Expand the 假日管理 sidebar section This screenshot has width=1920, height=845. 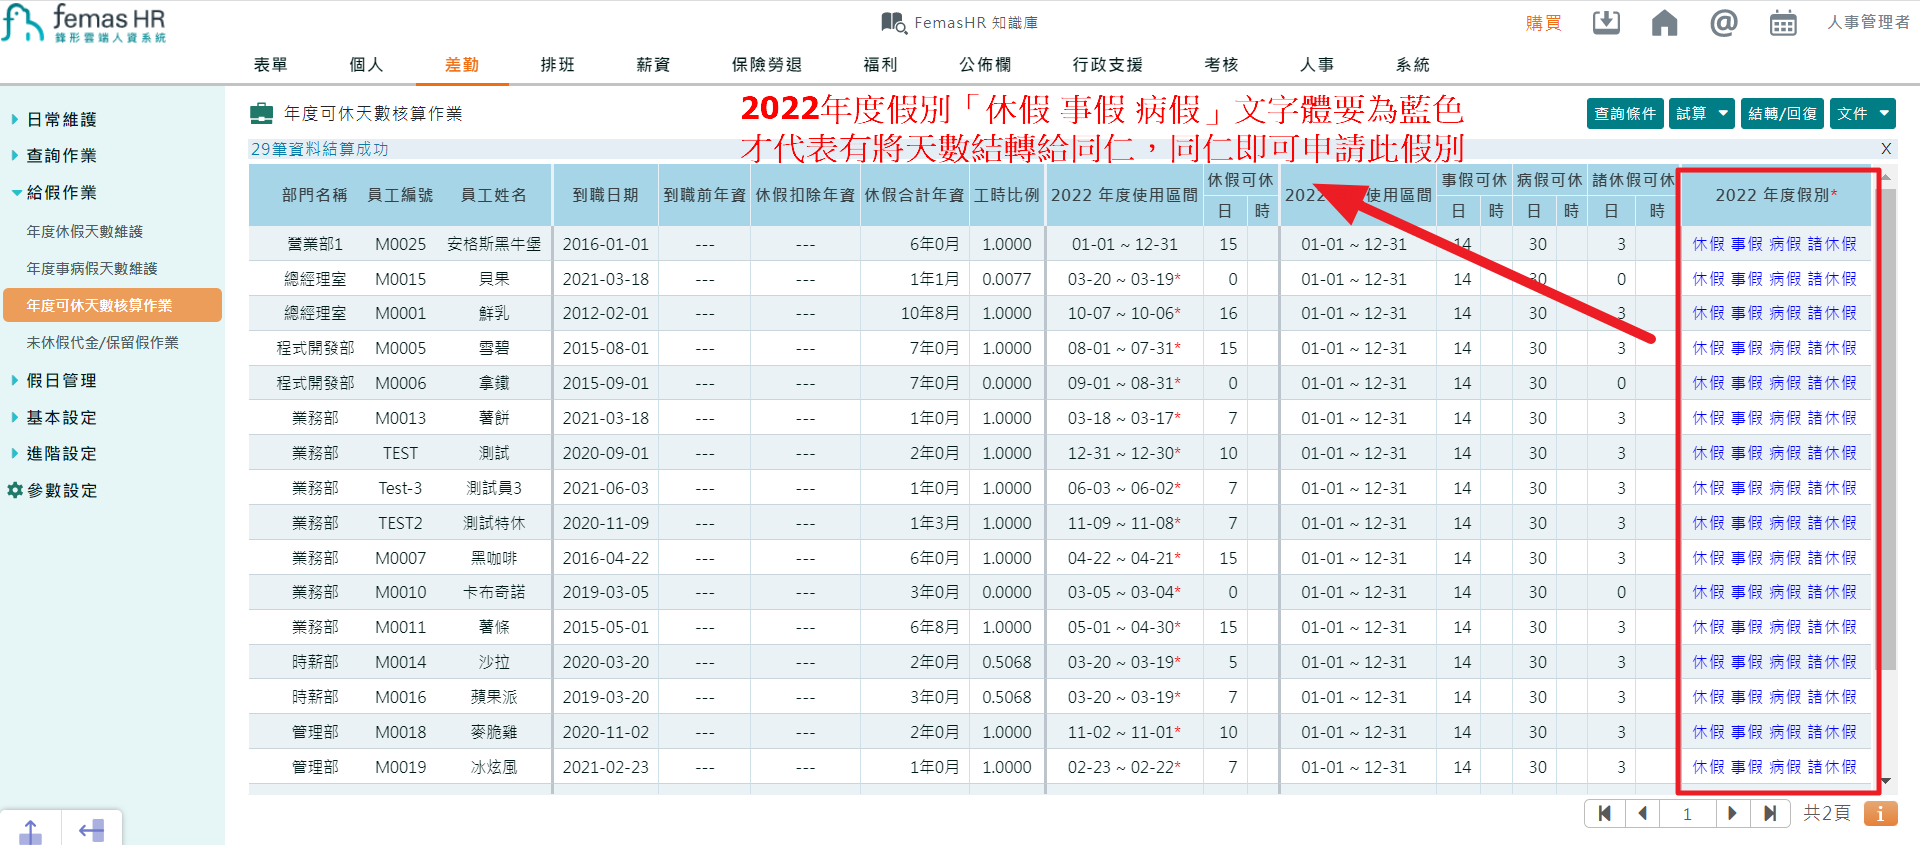point(61,380)
